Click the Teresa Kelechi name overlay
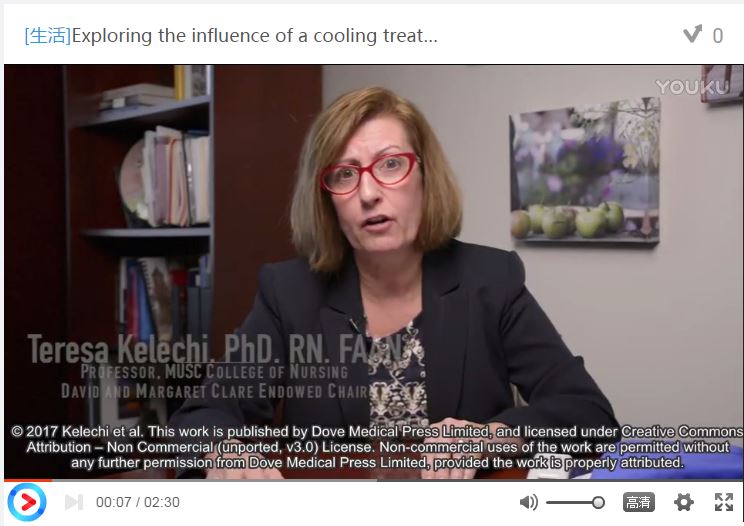The image size is (744, 526). coord(216,349)
